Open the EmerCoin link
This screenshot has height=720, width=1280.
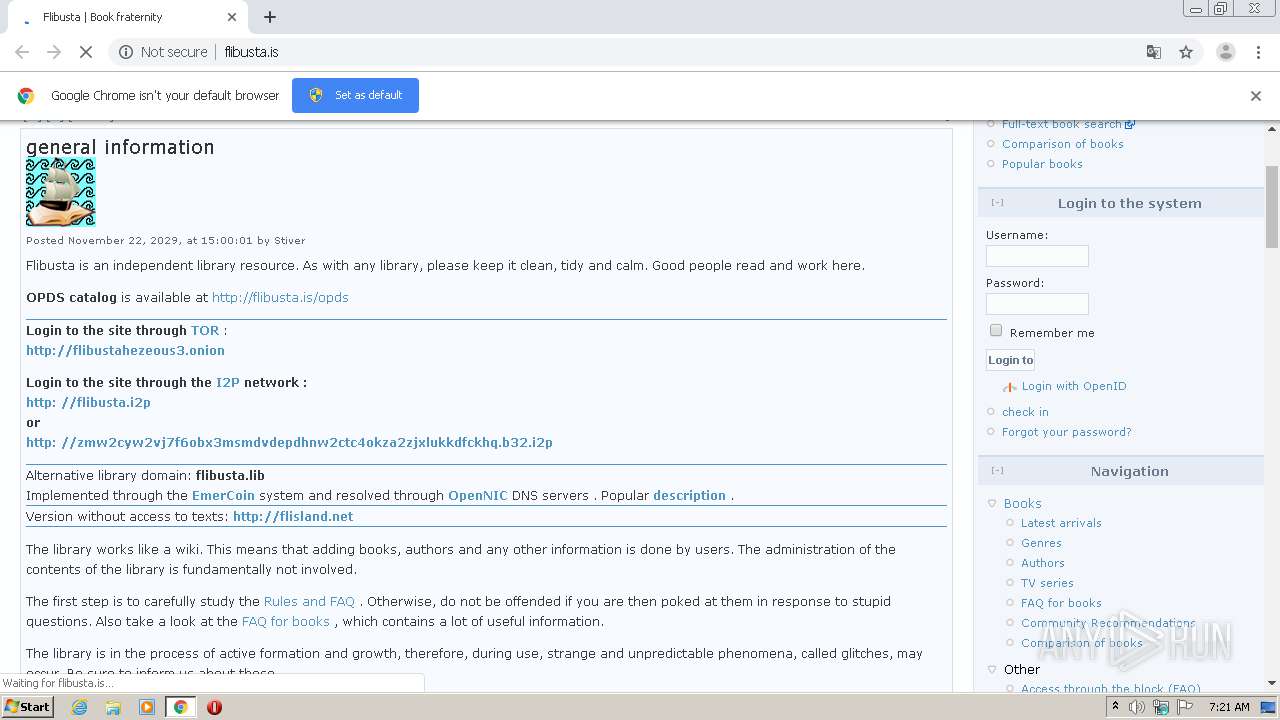point(223,495)
